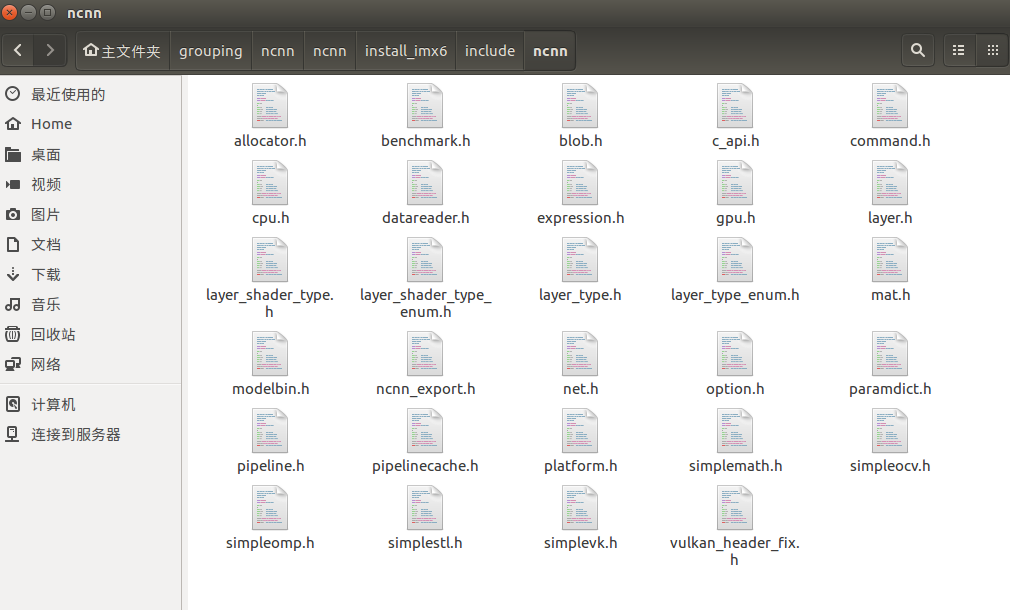Image resolution: width=1010 pixels, height=610 pixels.
Task: Open 下载 in the sidebar
Action: [x=90, y=275]
